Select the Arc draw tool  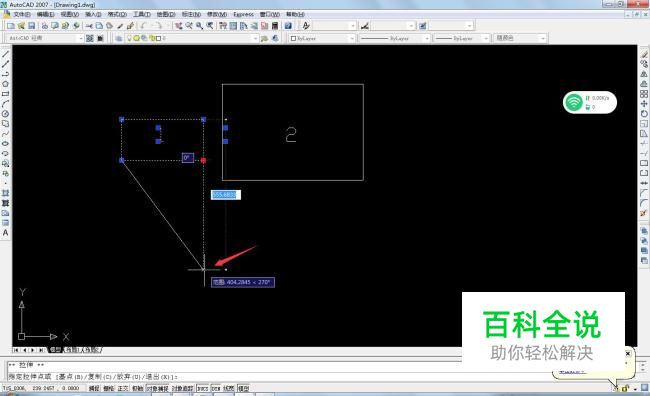coord(5,104)
